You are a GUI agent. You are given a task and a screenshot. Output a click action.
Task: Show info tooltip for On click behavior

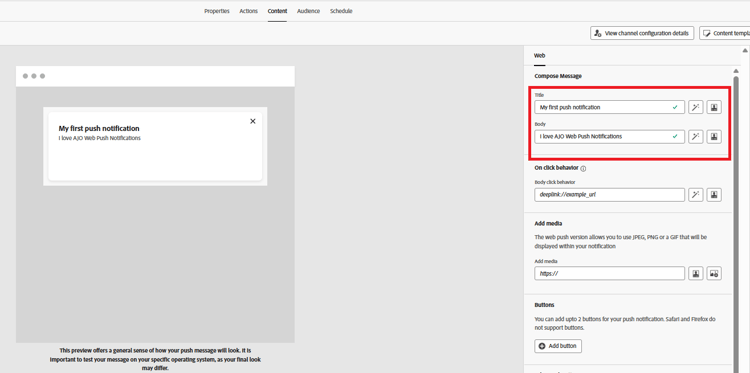[x=583, y=168]
